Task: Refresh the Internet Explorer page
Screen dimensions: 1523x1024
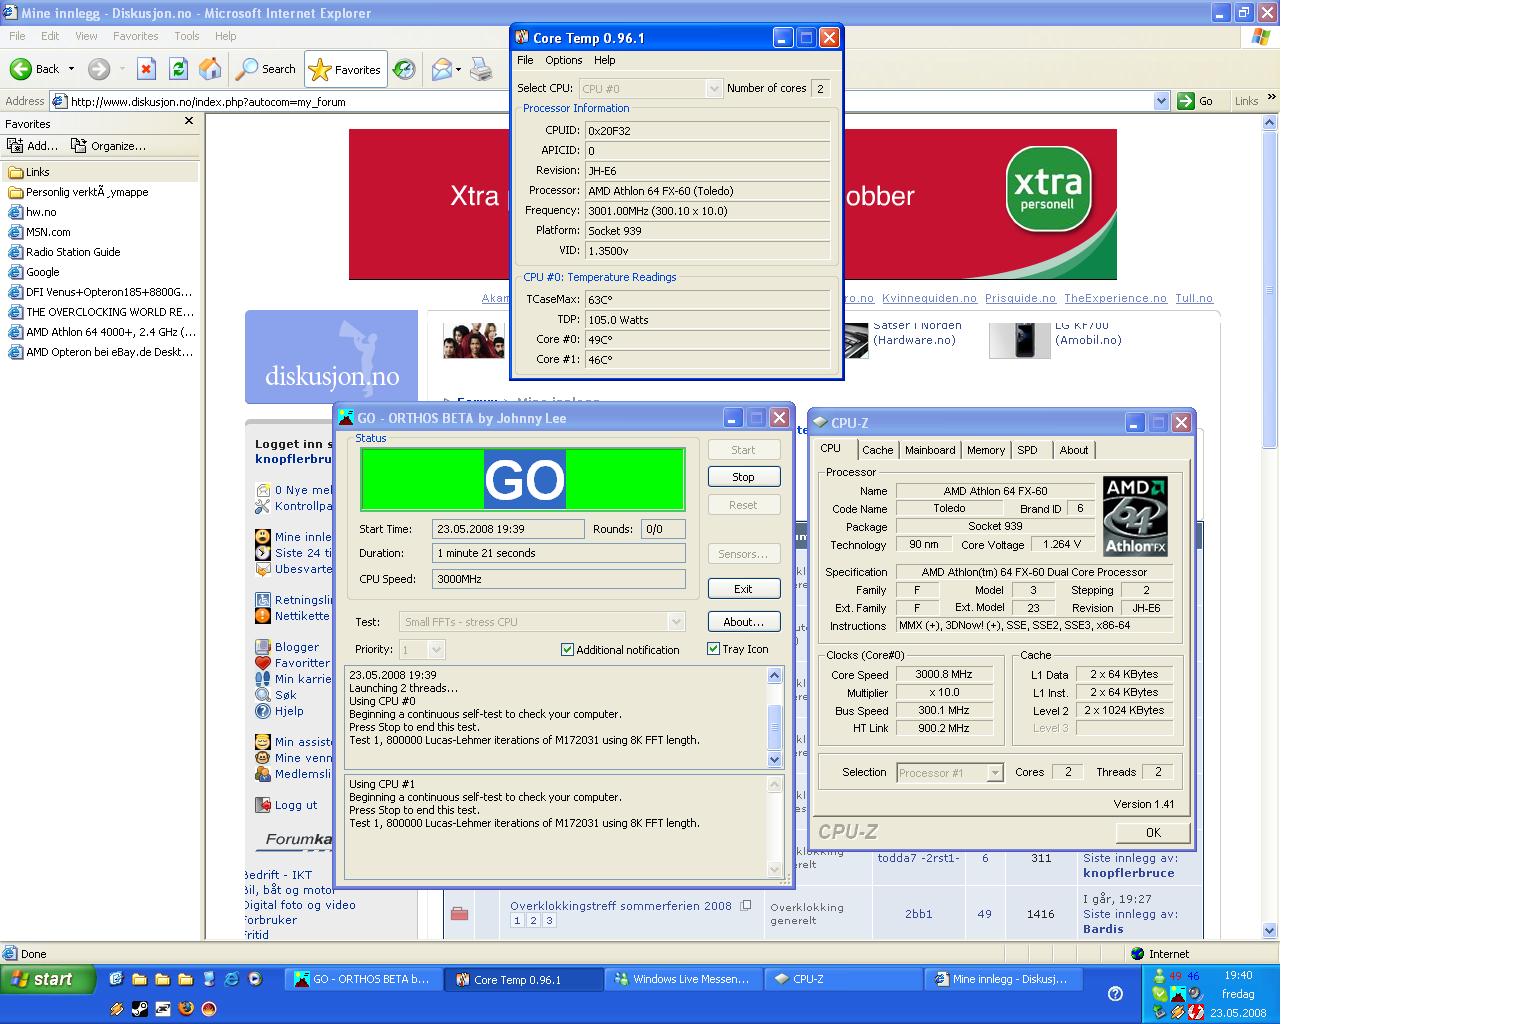Action: 178,69
